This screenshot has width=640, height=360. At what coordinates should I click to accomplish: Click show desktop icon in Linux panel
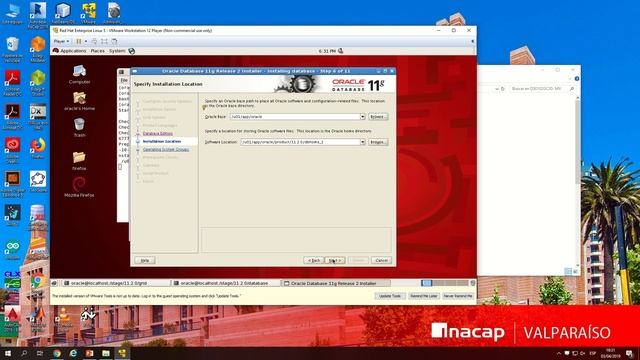(x=54, y=283)
